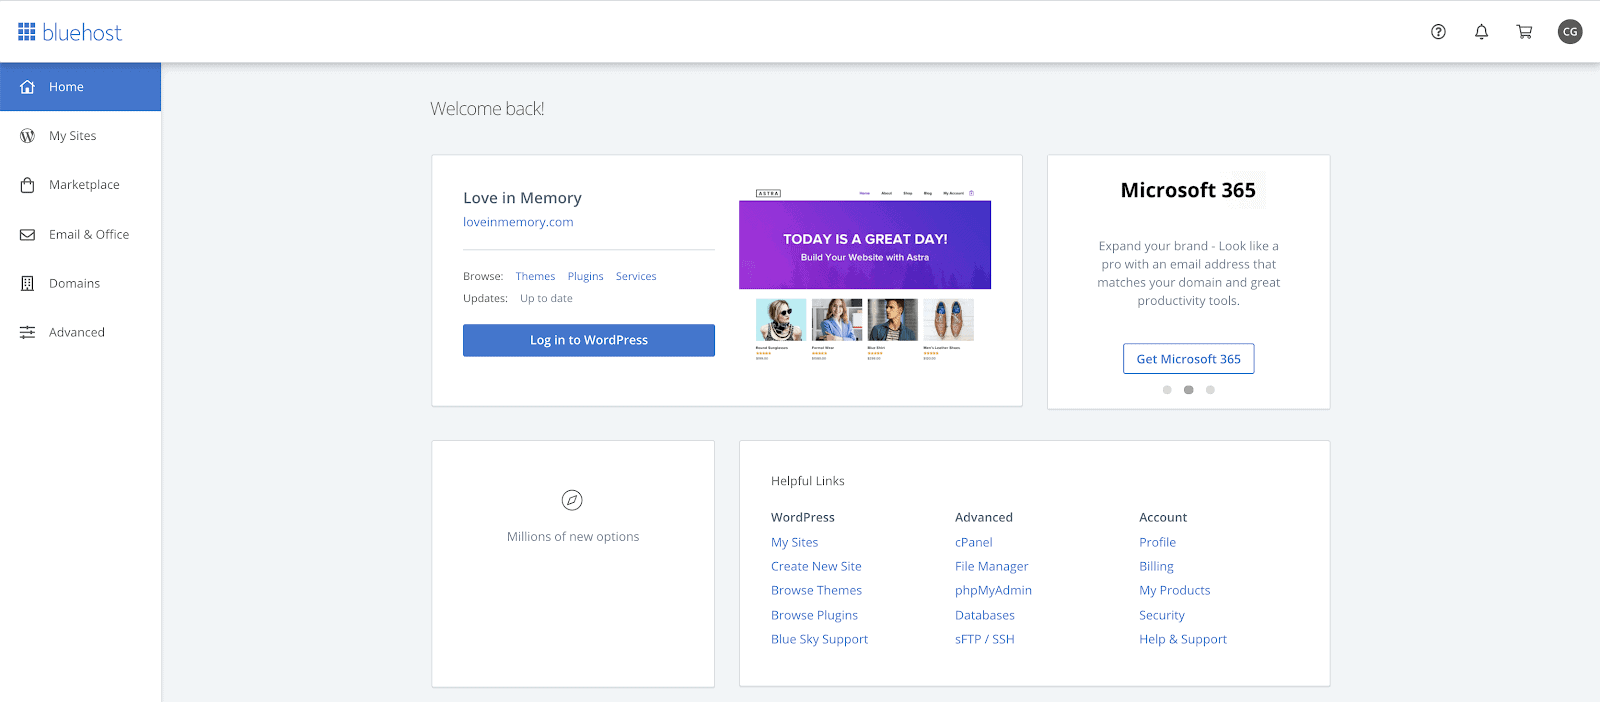This screenshot has height=702, width=1600.
Task: Browse Services for Love in Memory site
Action: pyautogui.click(x=636, y=276)
